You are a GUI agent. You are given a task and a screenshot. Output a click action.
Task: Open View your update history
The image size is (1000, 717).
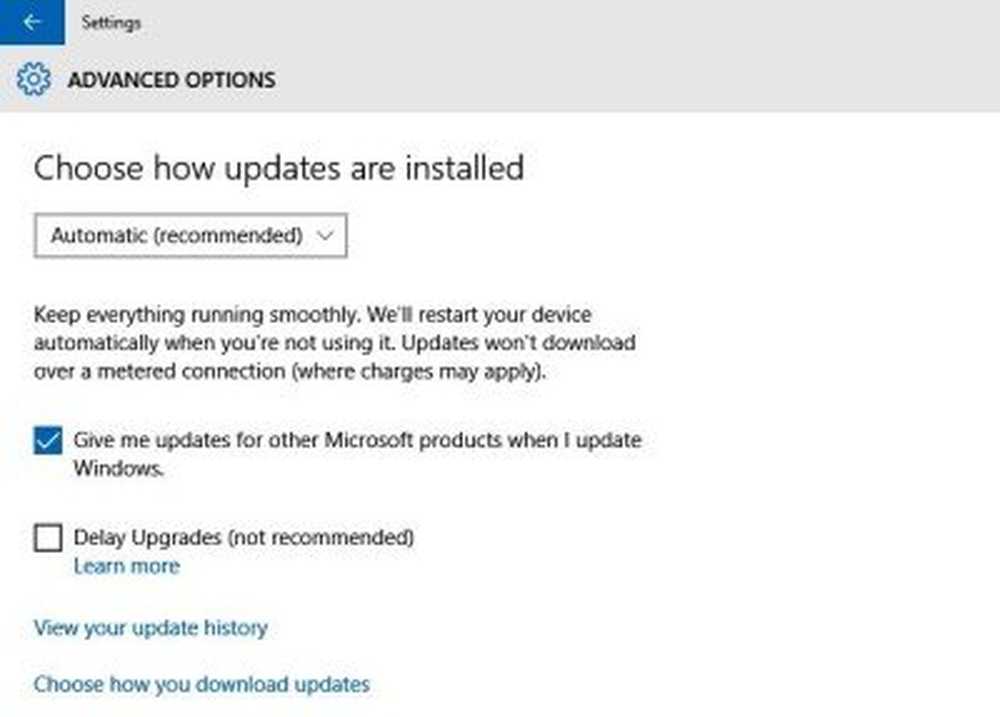150,628
